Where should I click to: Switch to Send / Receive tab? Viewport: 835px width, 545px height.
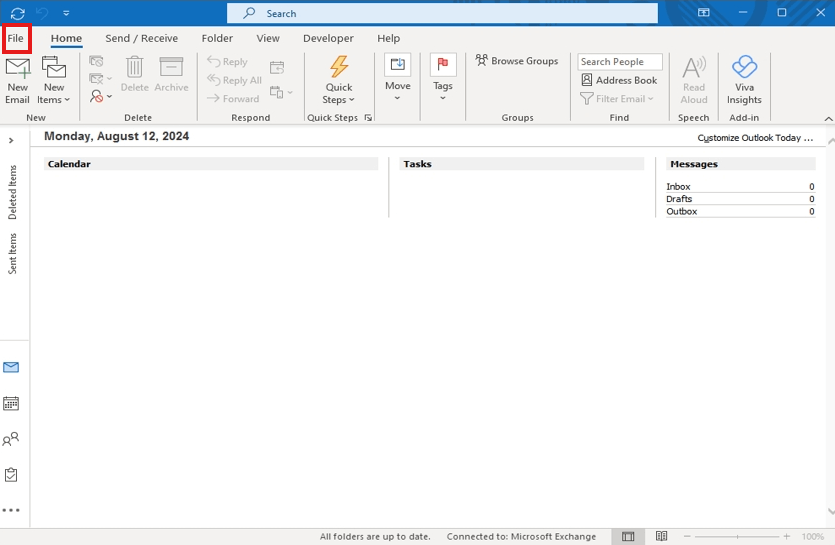pos(142,38)
